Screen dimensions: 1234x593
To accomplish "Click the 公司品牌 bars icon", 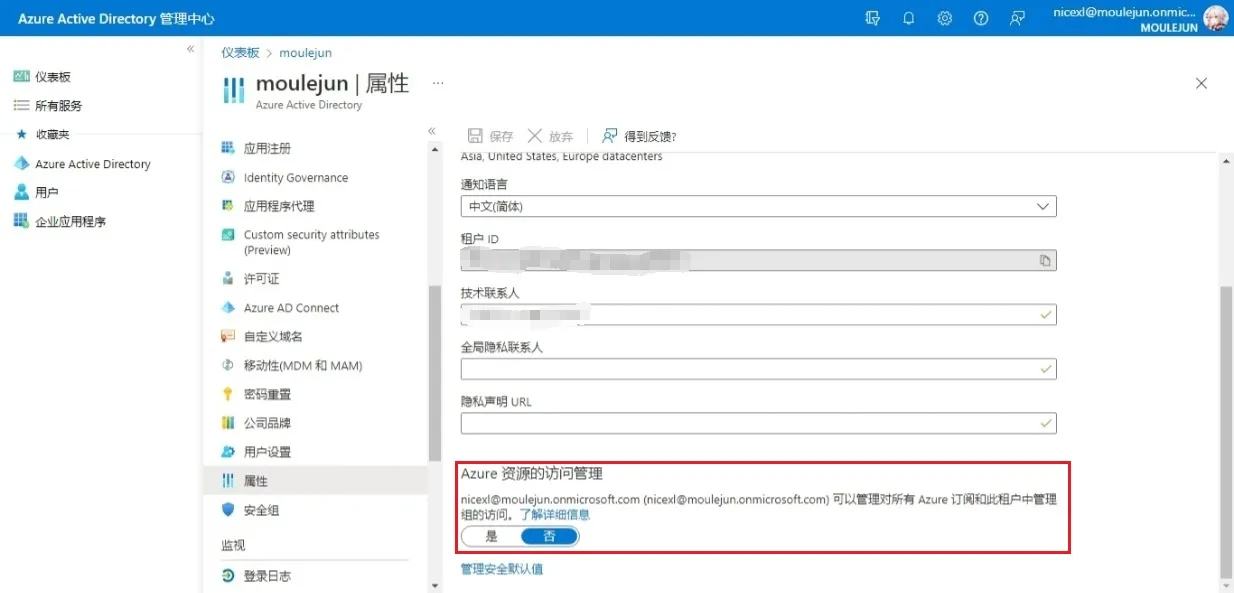I will coord(228,423).
